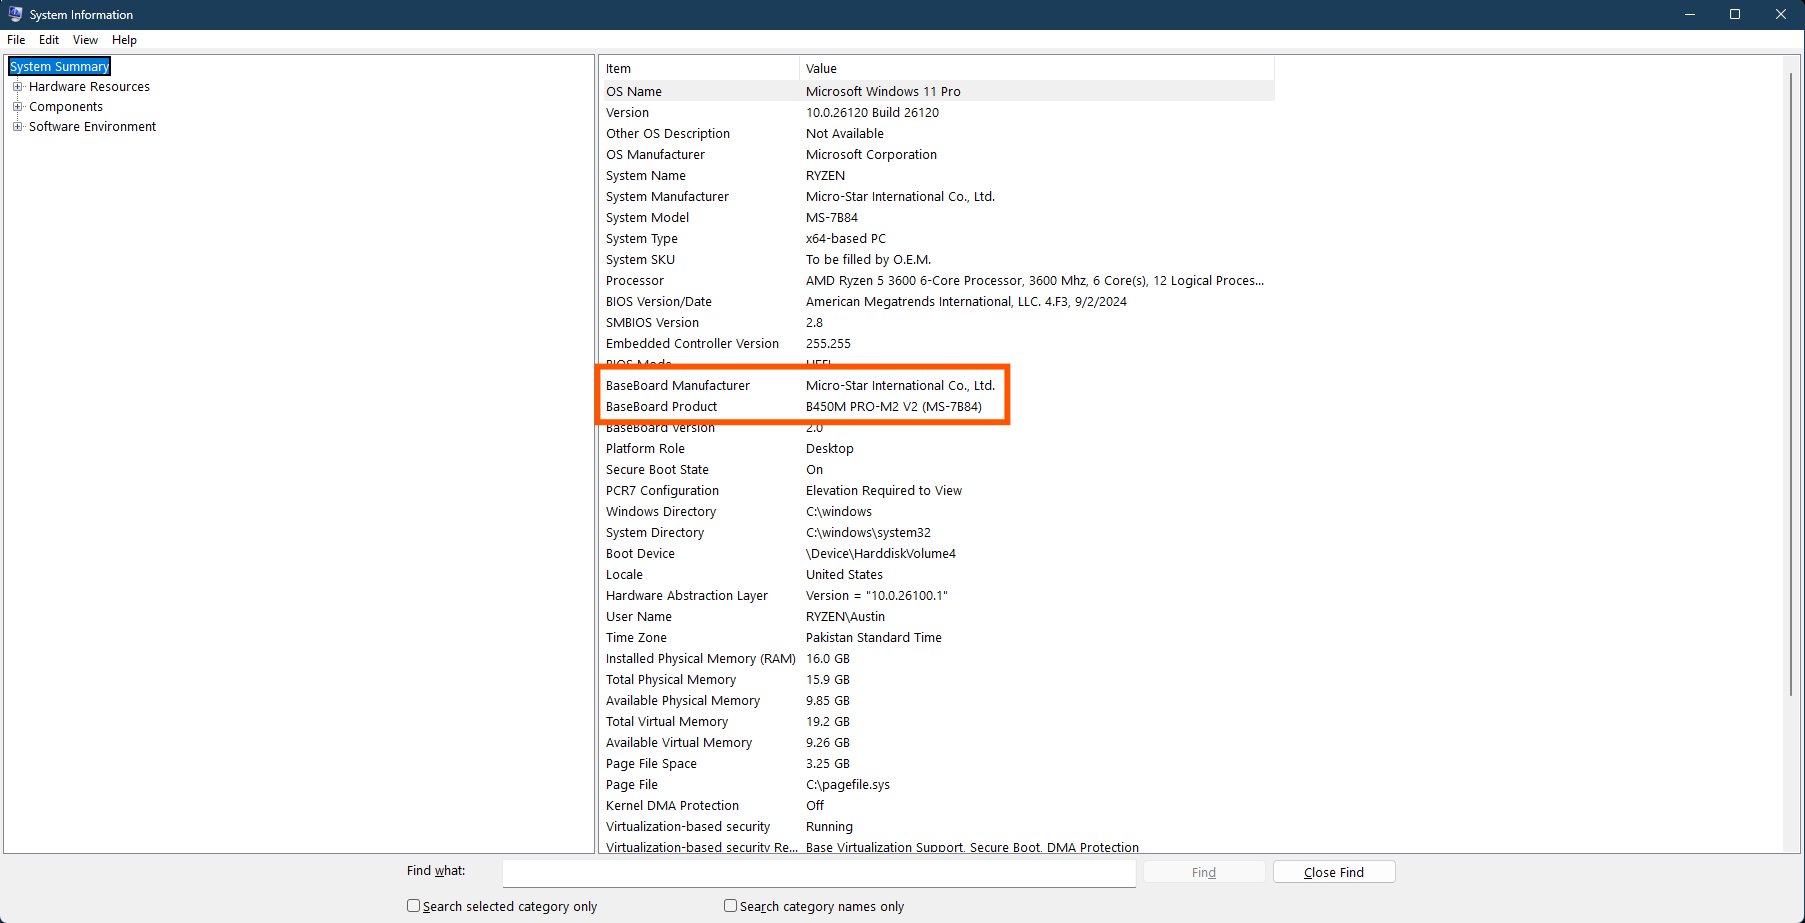Click the Find what input field
This screenshot has width=1805, height=923.
[x=819, y=873]
